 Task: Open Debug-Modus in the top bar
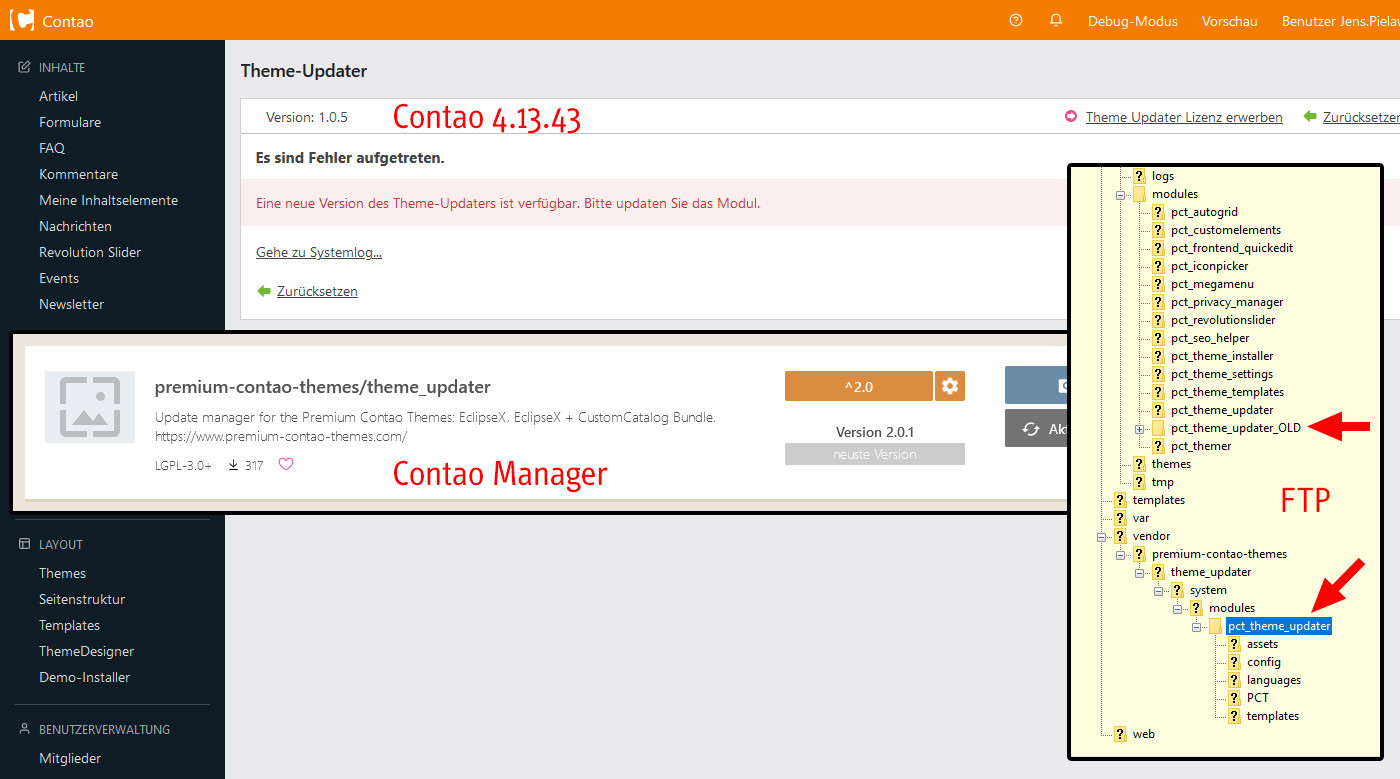(1132, 21)
